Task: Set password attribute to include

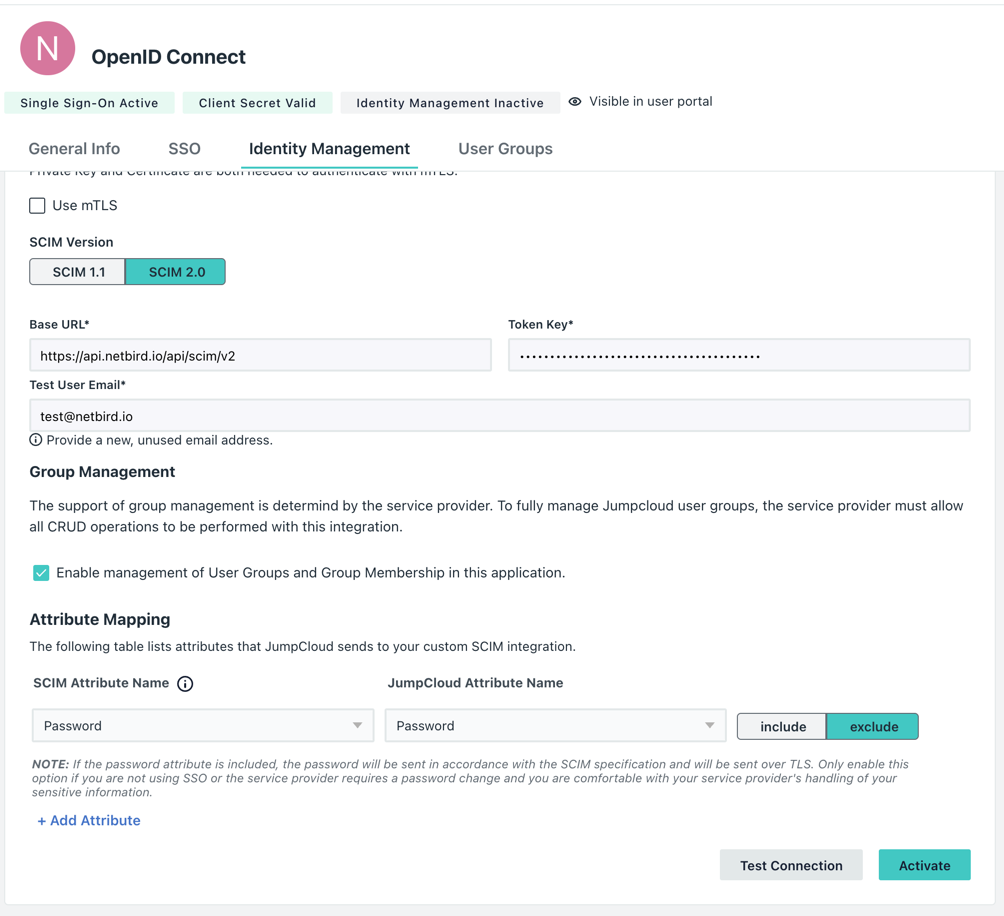Action: click(782, 727)
